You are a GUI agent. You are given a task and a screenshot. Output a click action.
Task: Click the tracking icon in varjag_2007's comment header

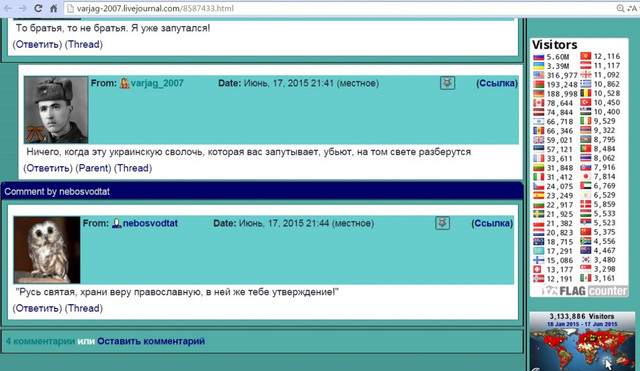447,83
